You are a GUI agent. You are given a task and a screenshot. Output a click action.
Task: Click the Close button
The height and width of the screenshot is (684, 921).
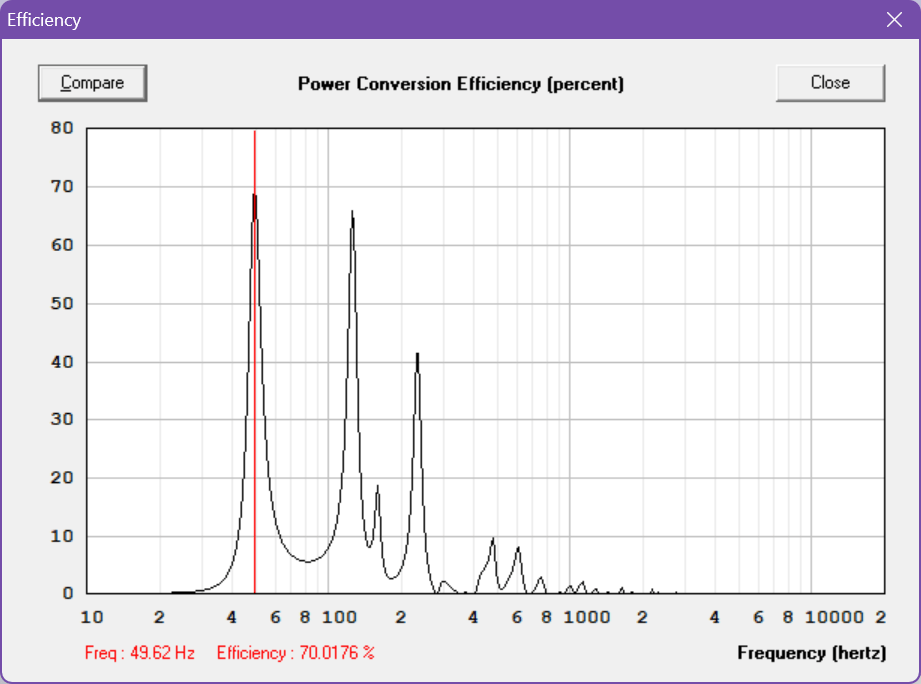click(830, 83)
